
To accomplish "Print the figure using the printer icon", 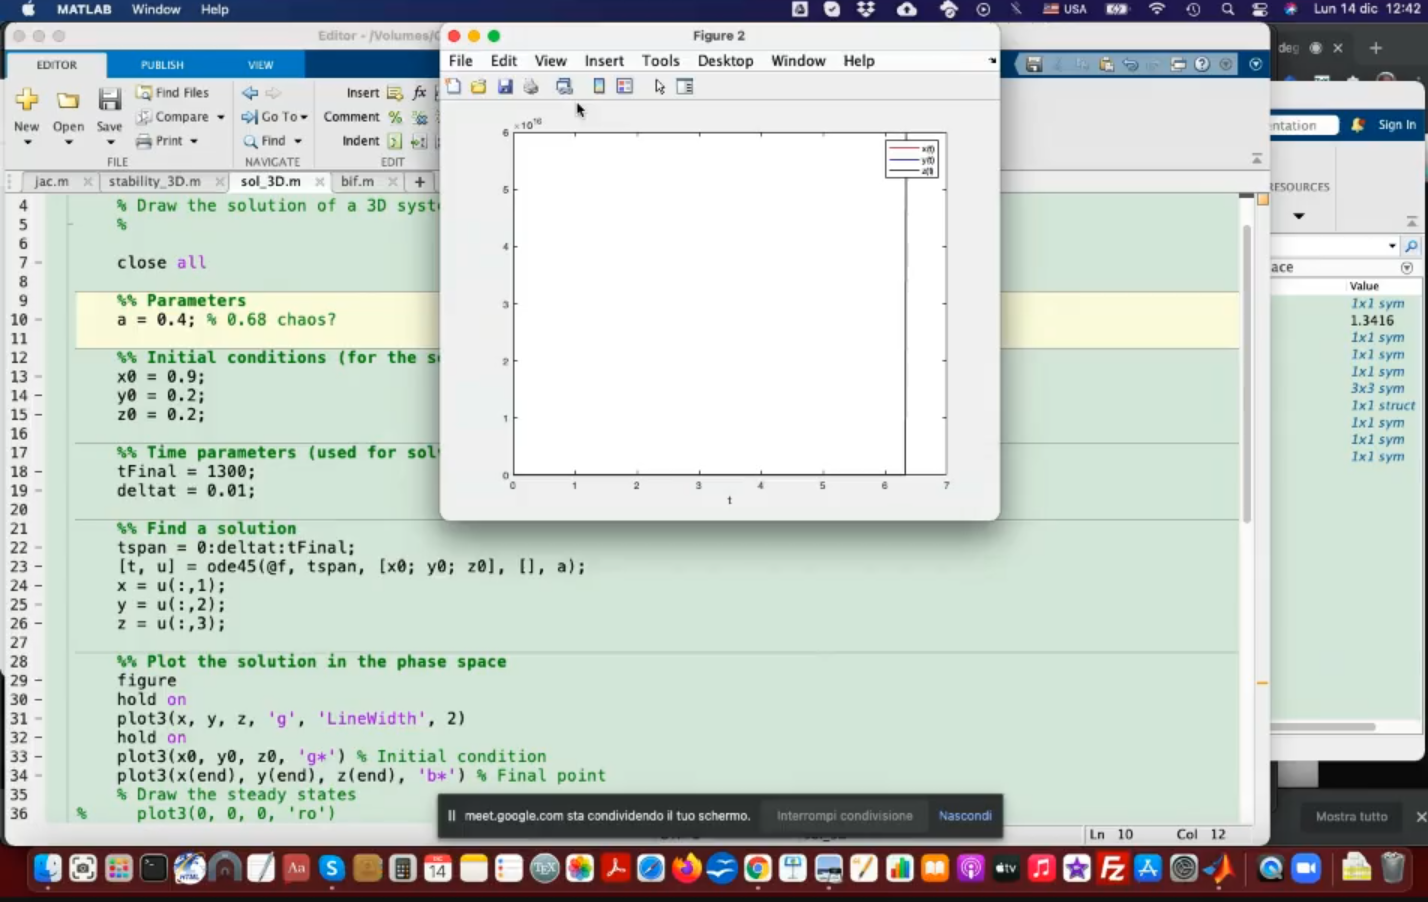I will point(531,87).
